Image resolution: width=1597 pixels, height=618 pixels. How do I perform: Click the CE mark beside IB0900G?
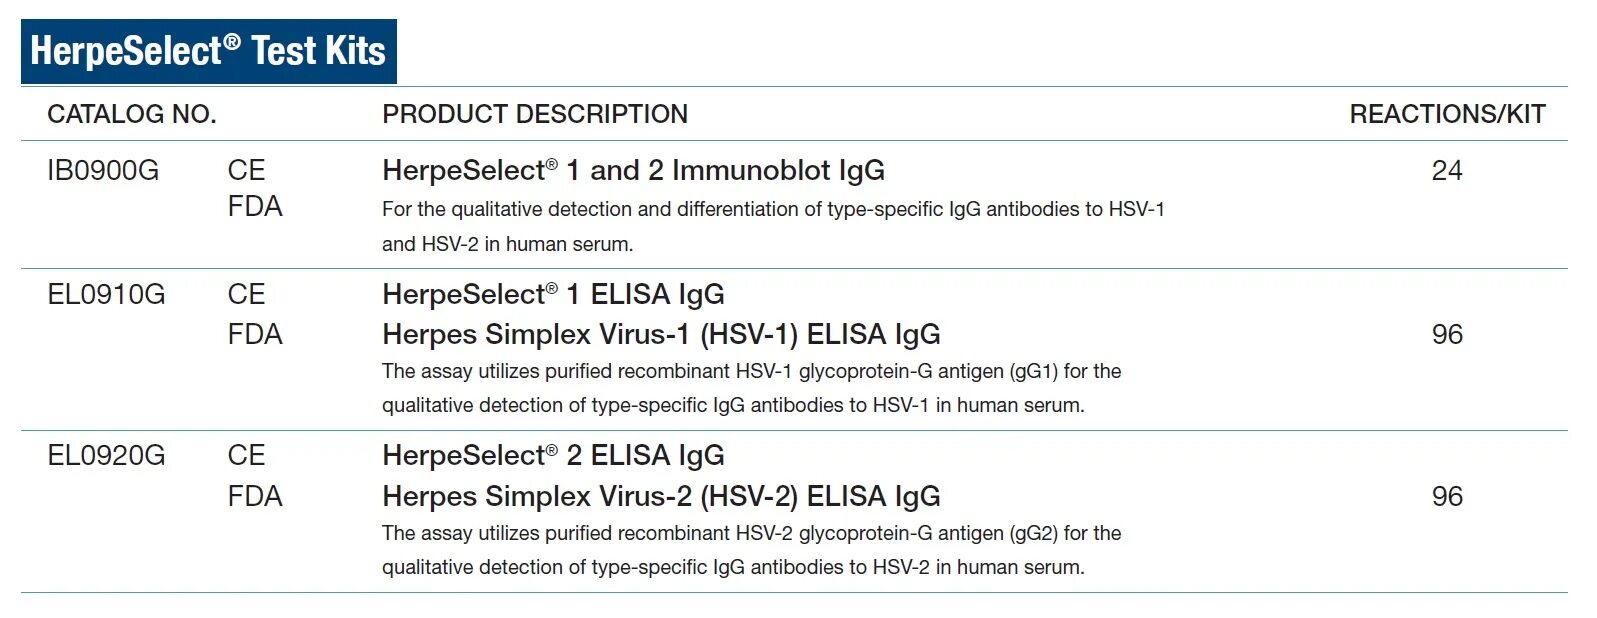246,171
